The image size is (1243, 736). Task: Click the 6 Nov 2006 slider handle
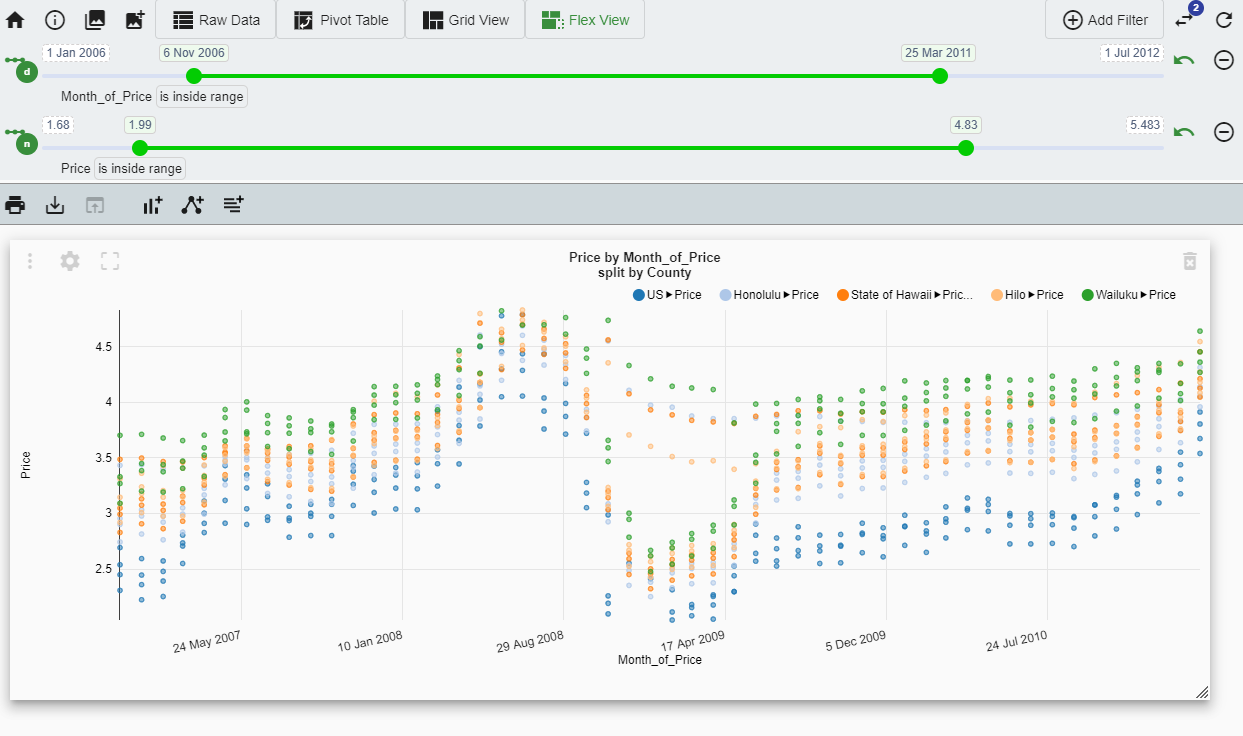click(x=194, y=76)
